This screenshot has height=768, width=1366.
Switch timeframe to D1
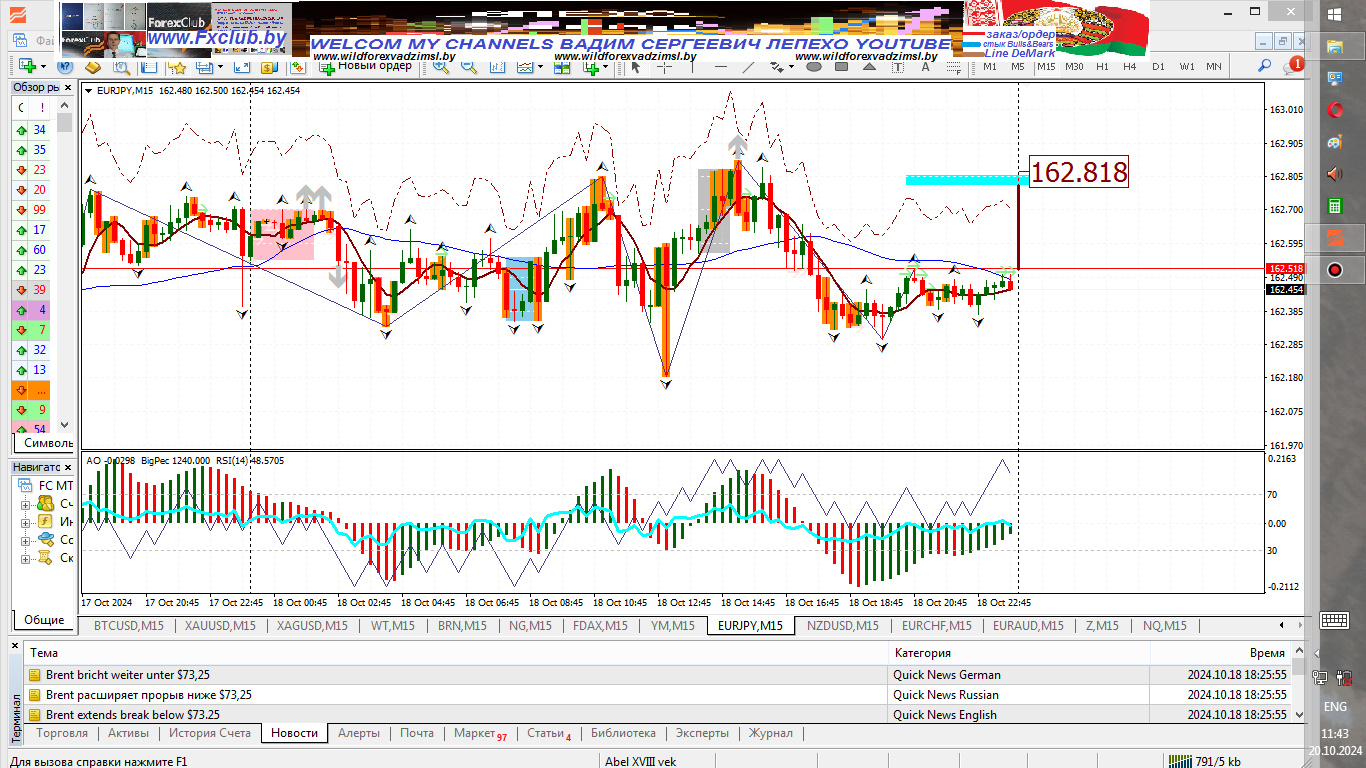(1158, 66)
